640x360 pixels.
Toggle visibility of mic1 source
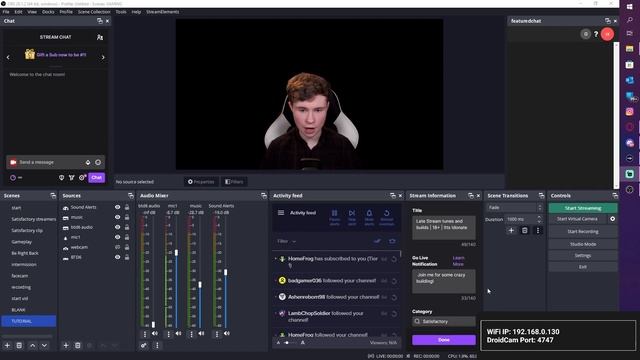pyautogui.click(x=118, y=237)
